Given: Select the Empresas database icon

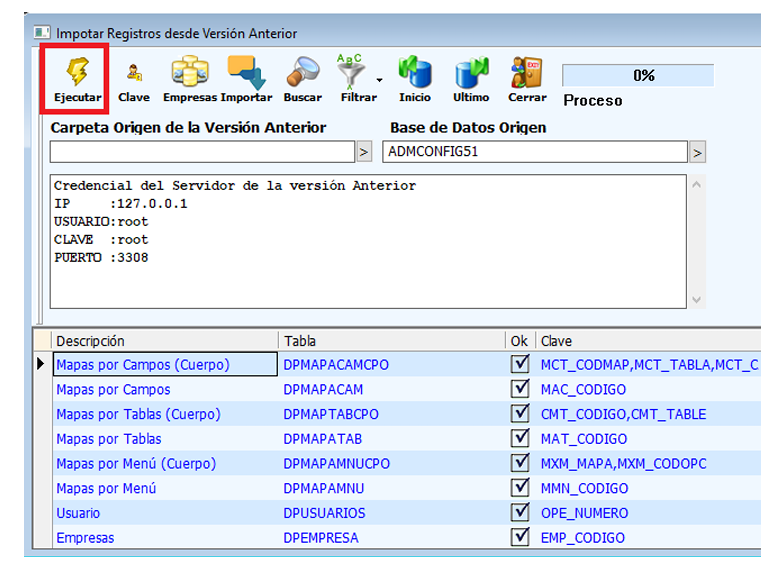Looking at the screenshot, I should coord(189,73).
